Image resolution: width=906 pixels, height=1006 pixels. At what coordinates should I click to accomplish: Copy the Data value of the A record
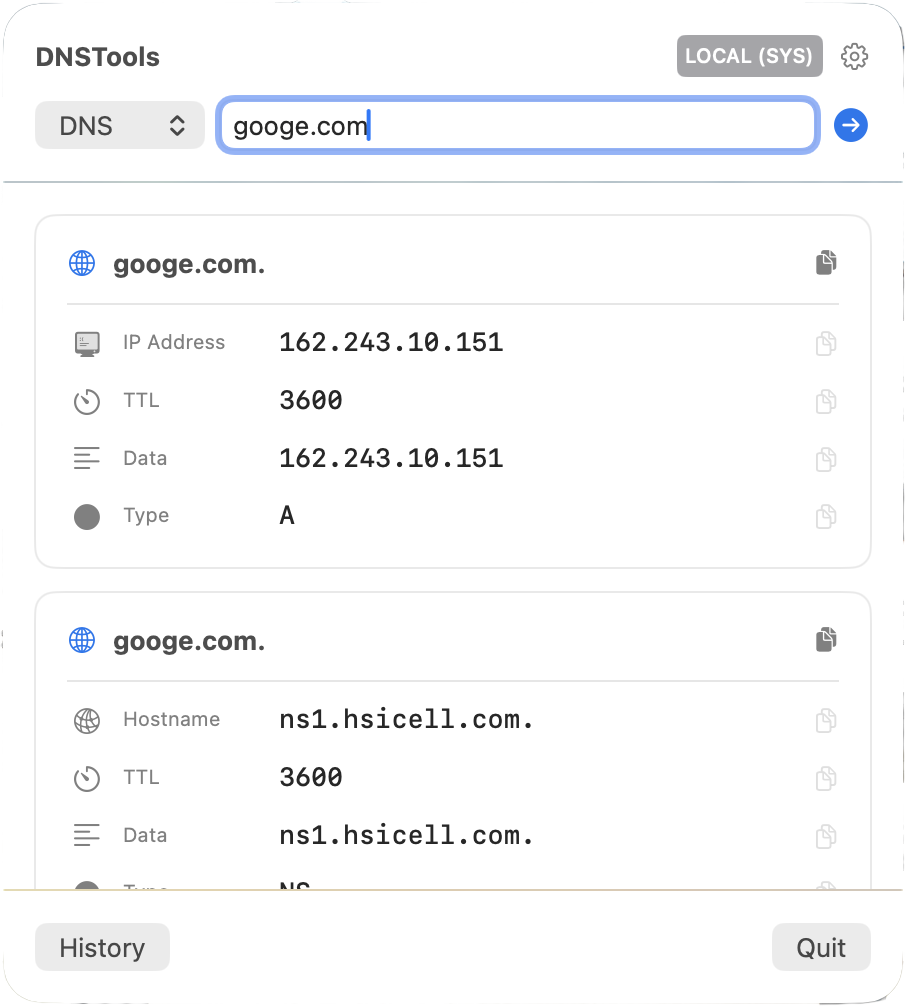coord(825,460)
